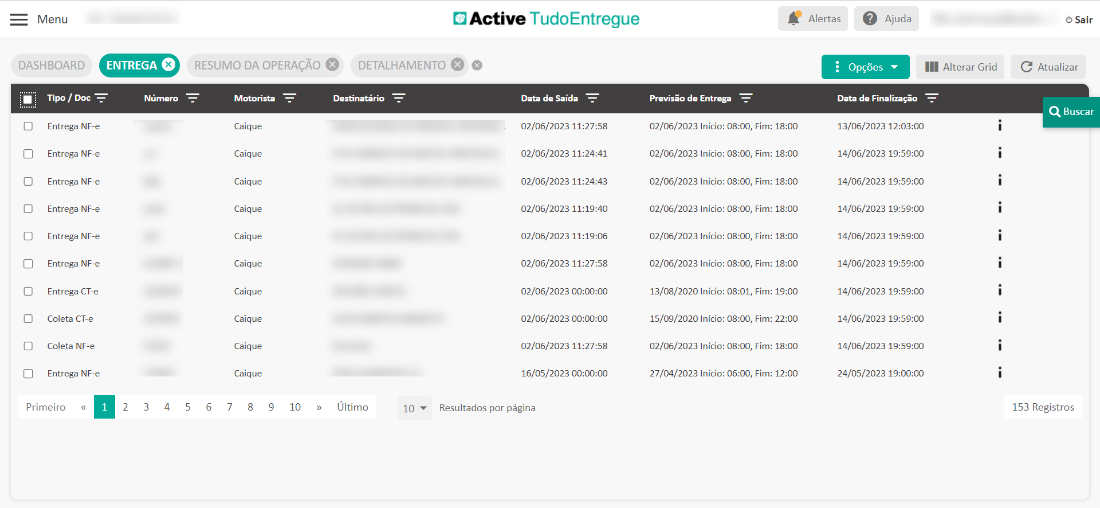Click small close-all icon after DETALHAMENTO
Viewport: 1100px width, 508px height.
tap(477, 65)
